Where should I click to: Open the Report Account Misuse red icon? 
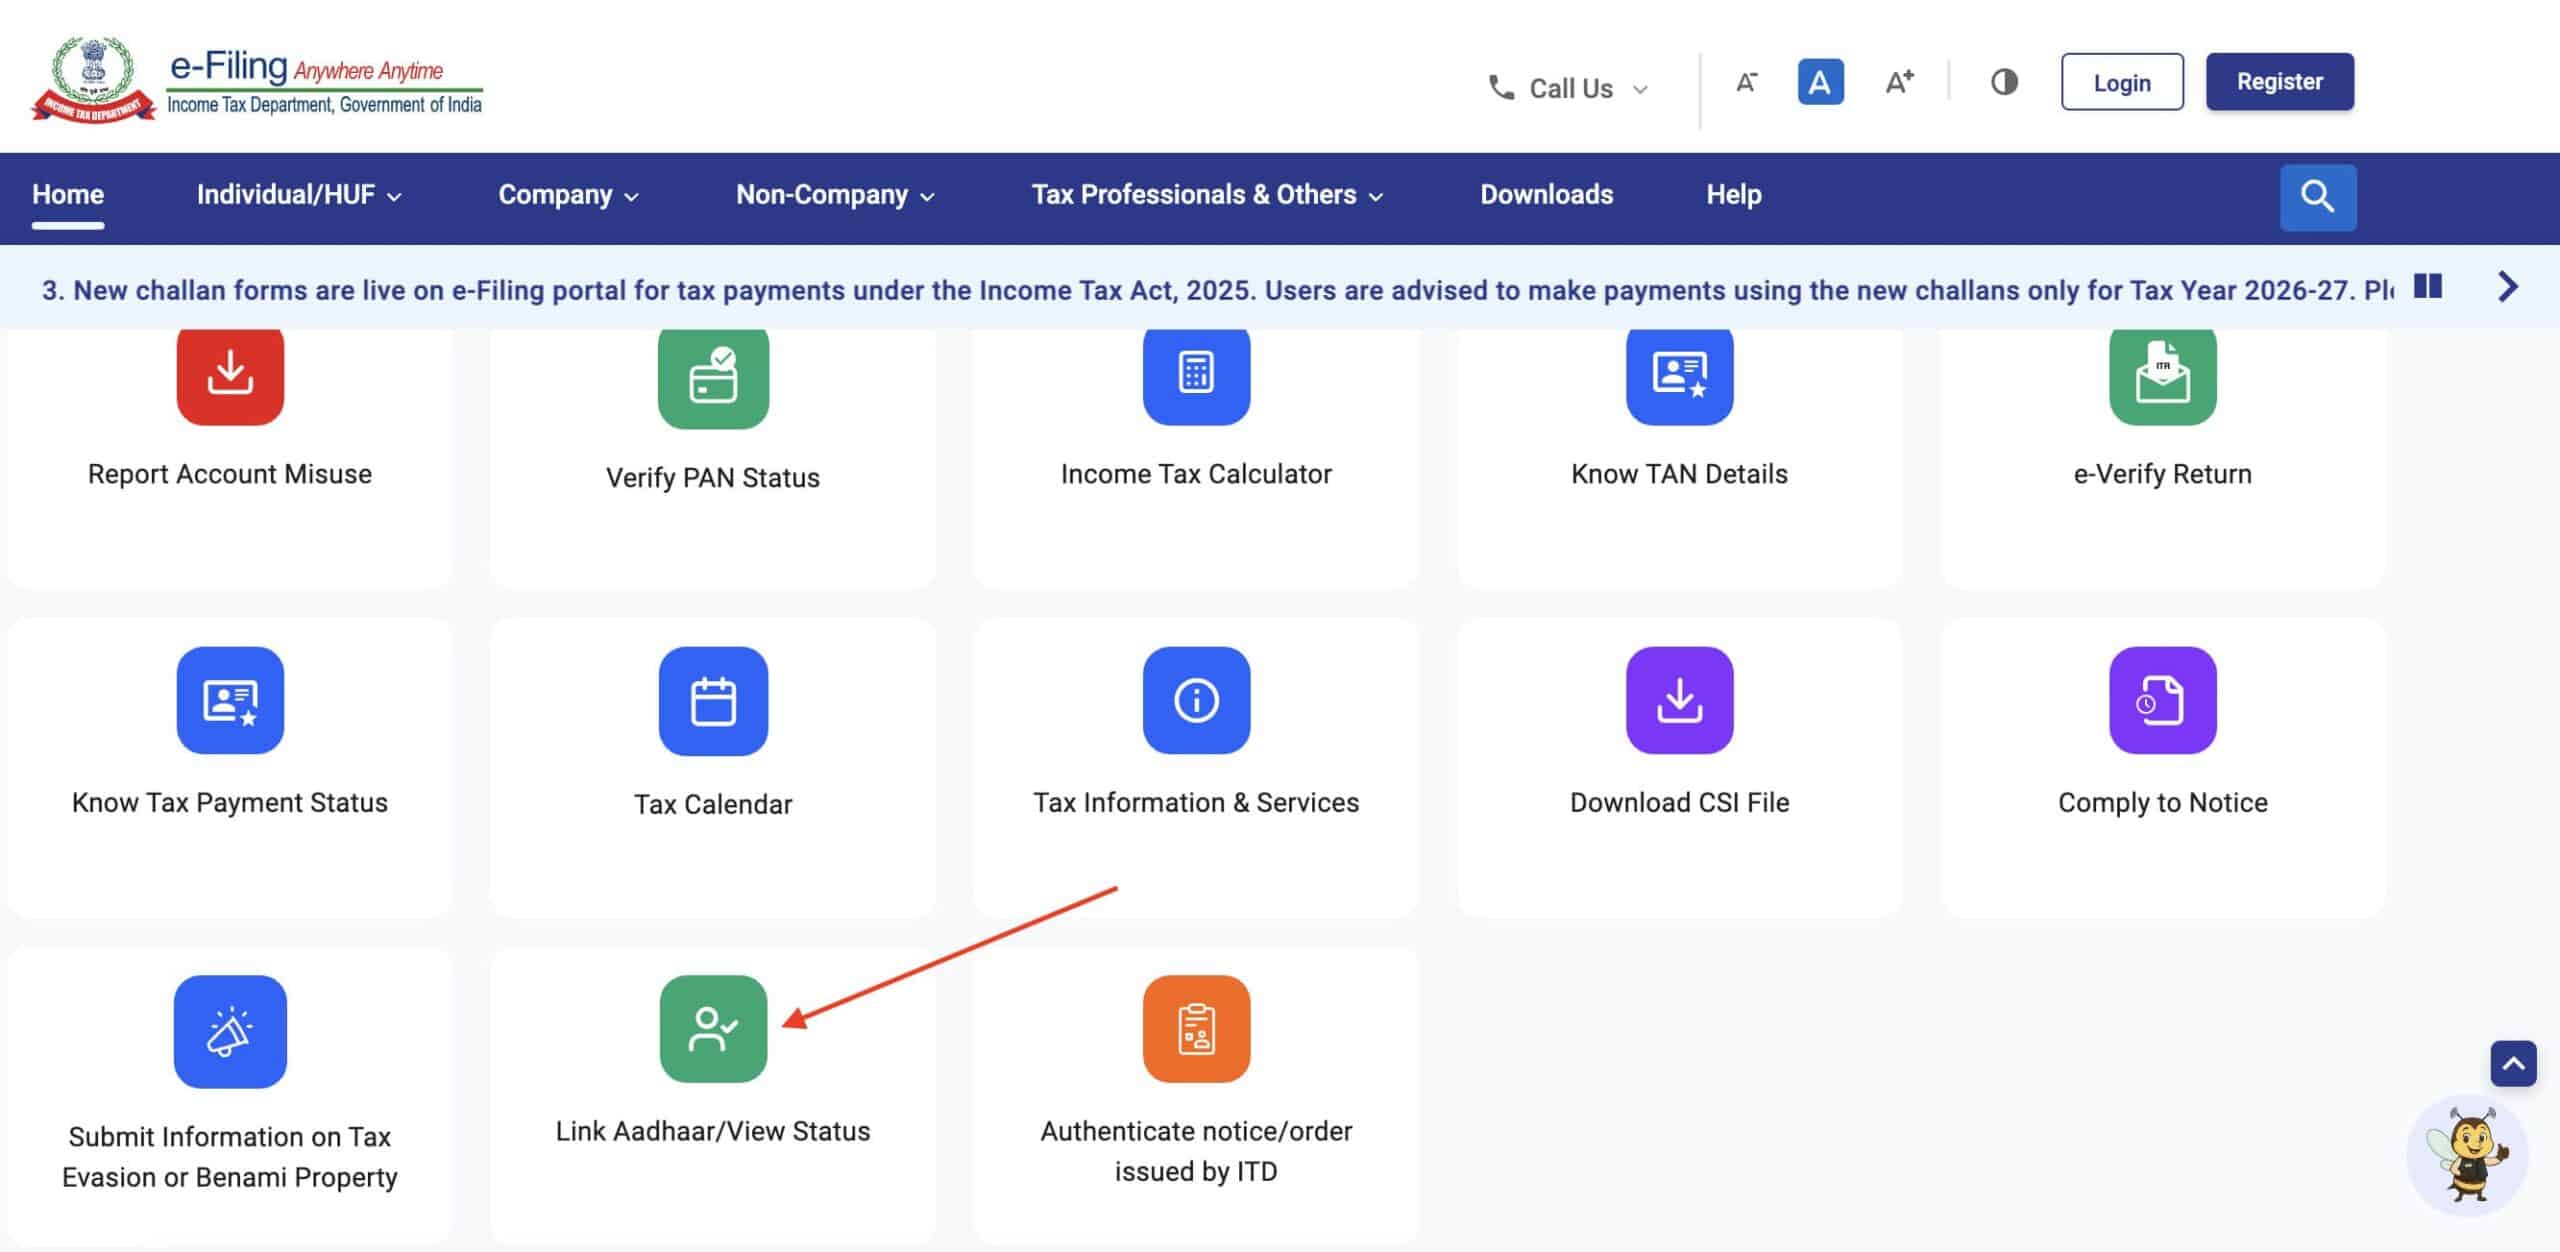[x=230, y=376]
